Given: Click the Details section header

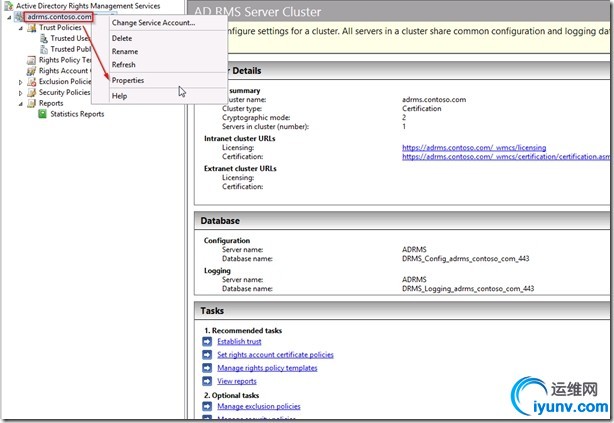Looking at the screenshot, I should point(418,71).
